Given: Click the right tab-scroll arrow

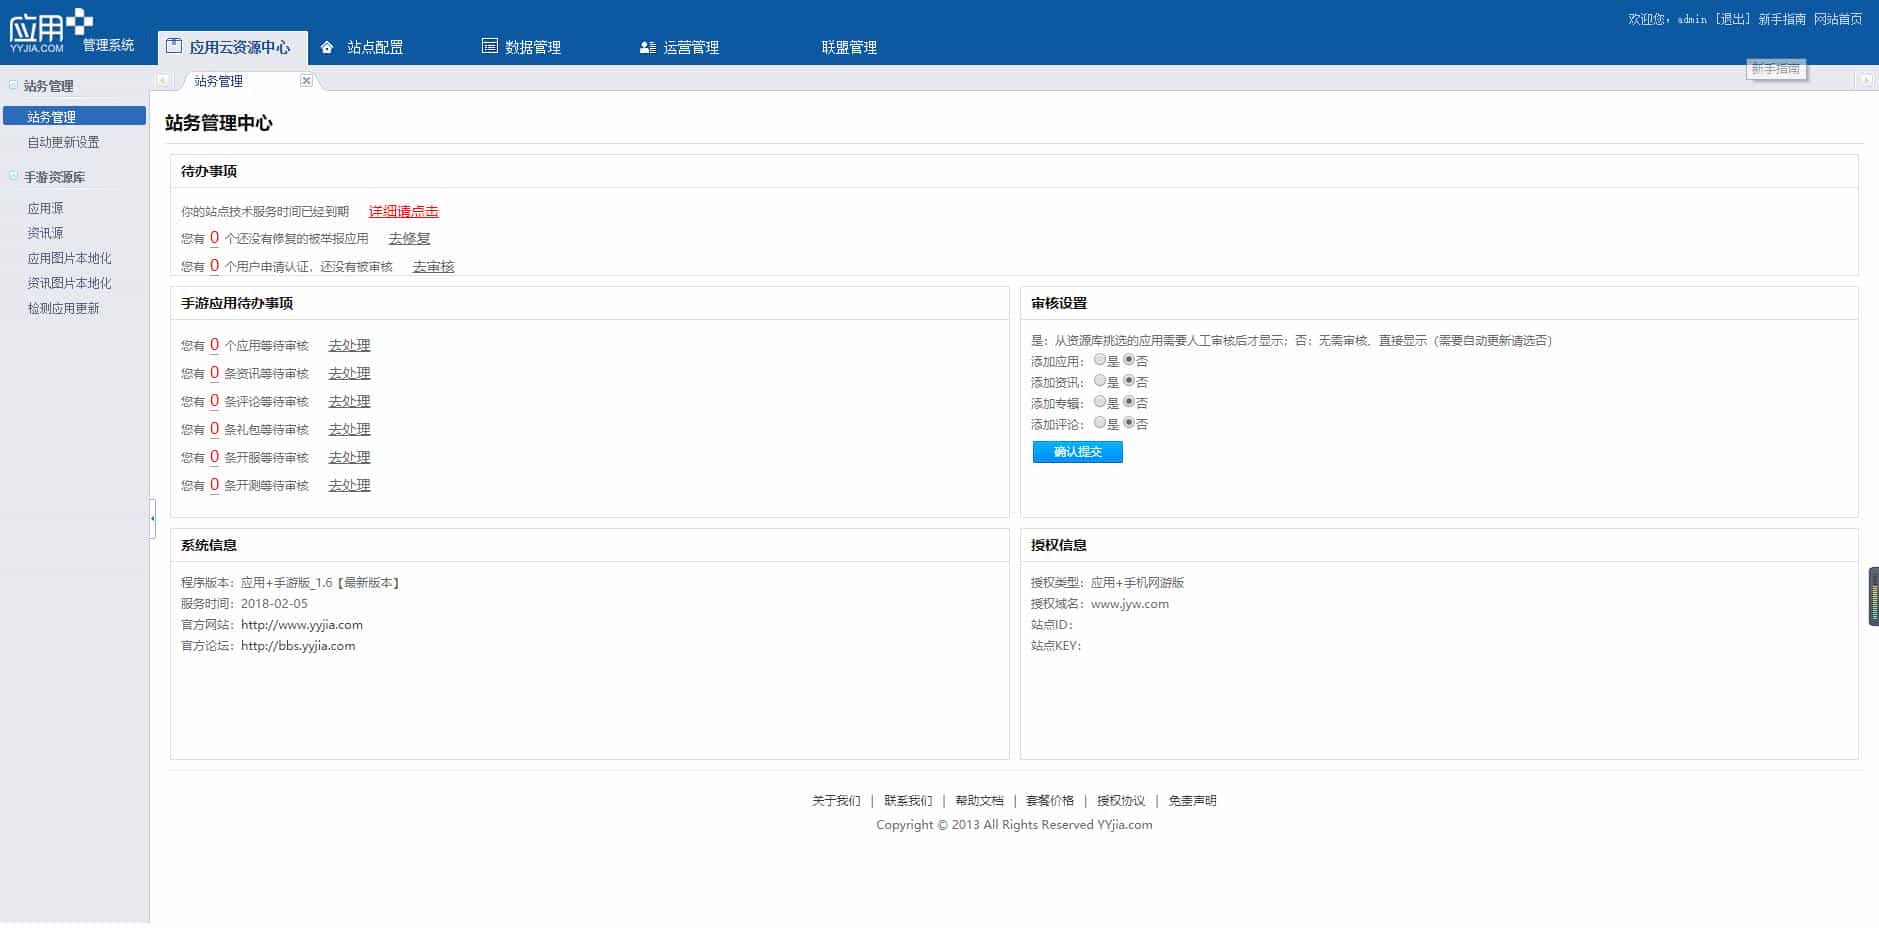Looking at the screenshot, I should pyautogui.click(x=1866, y=81).
